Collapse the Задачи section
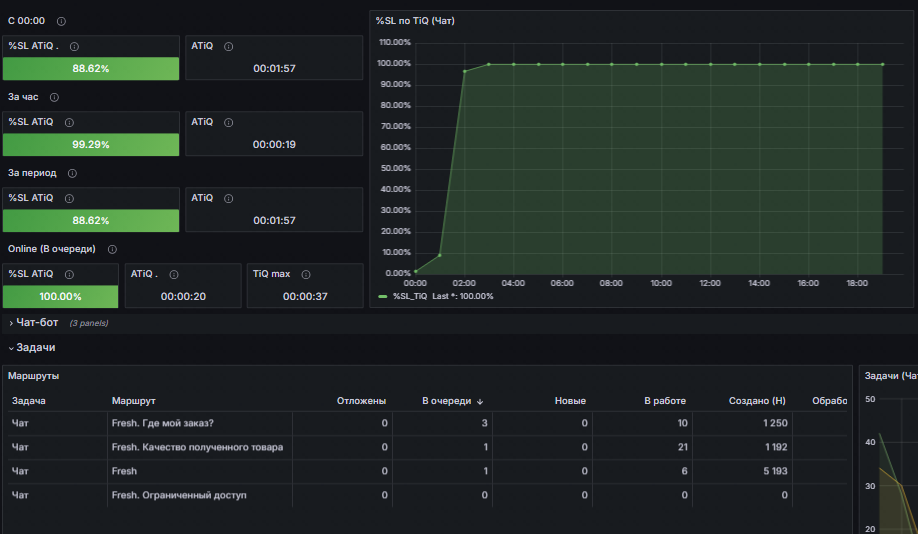Image resolution: width=918 pixels, height=534 pixels. click(32, 347)
